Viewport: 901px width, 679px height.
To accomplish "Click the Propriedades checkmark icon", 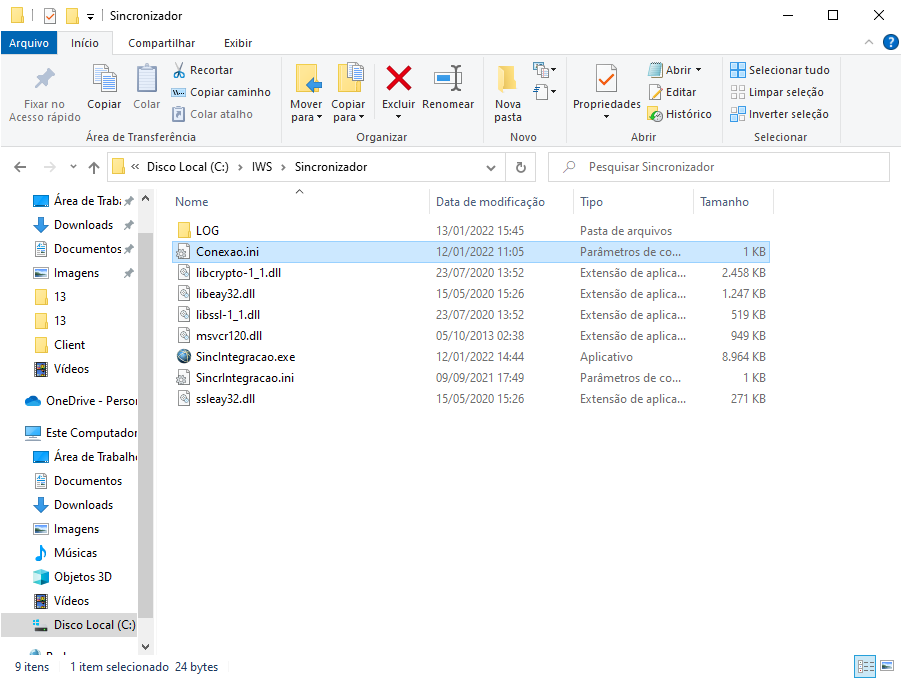I will pos(606,79).
